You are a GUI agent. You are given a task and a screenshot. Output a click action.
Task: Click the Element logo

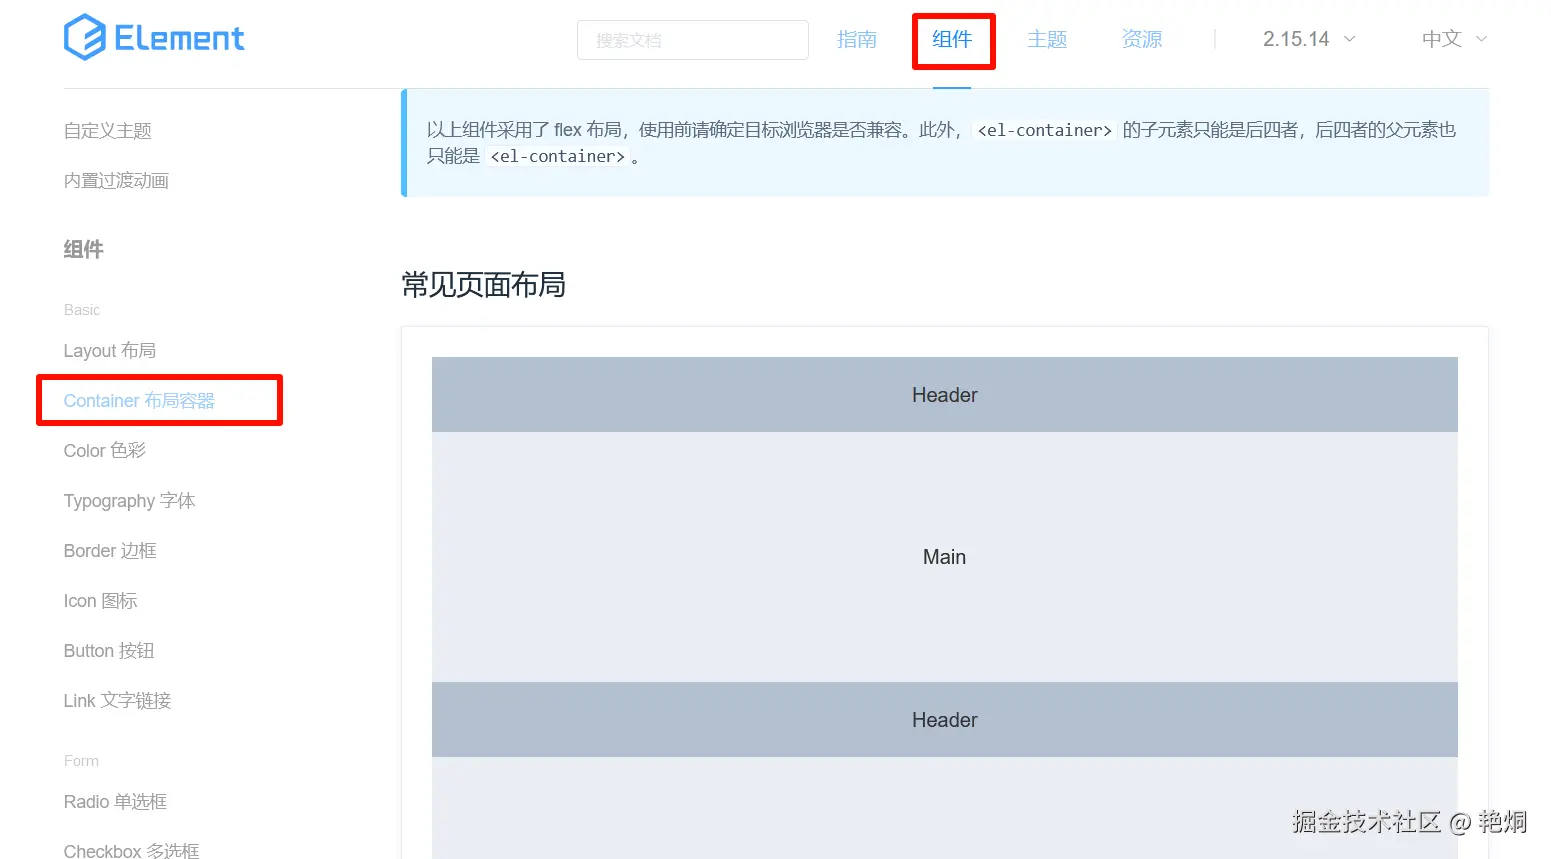coord(153,37)
